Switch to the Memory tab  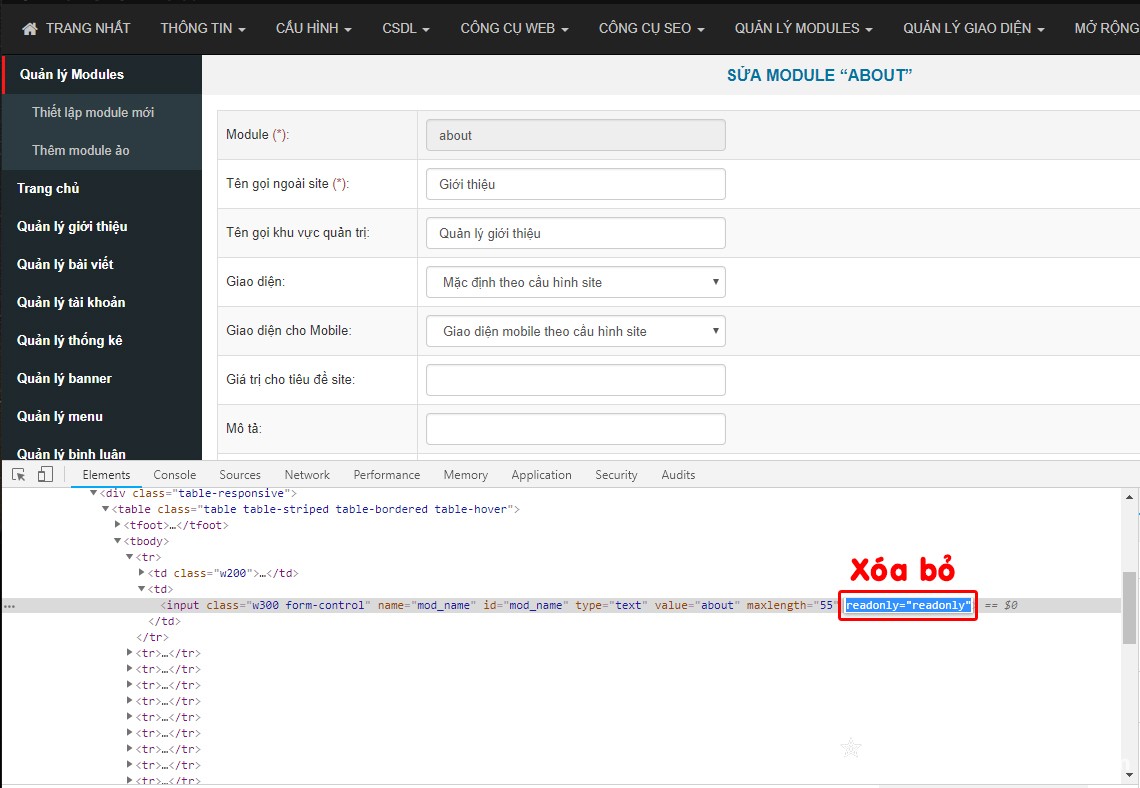465,475
